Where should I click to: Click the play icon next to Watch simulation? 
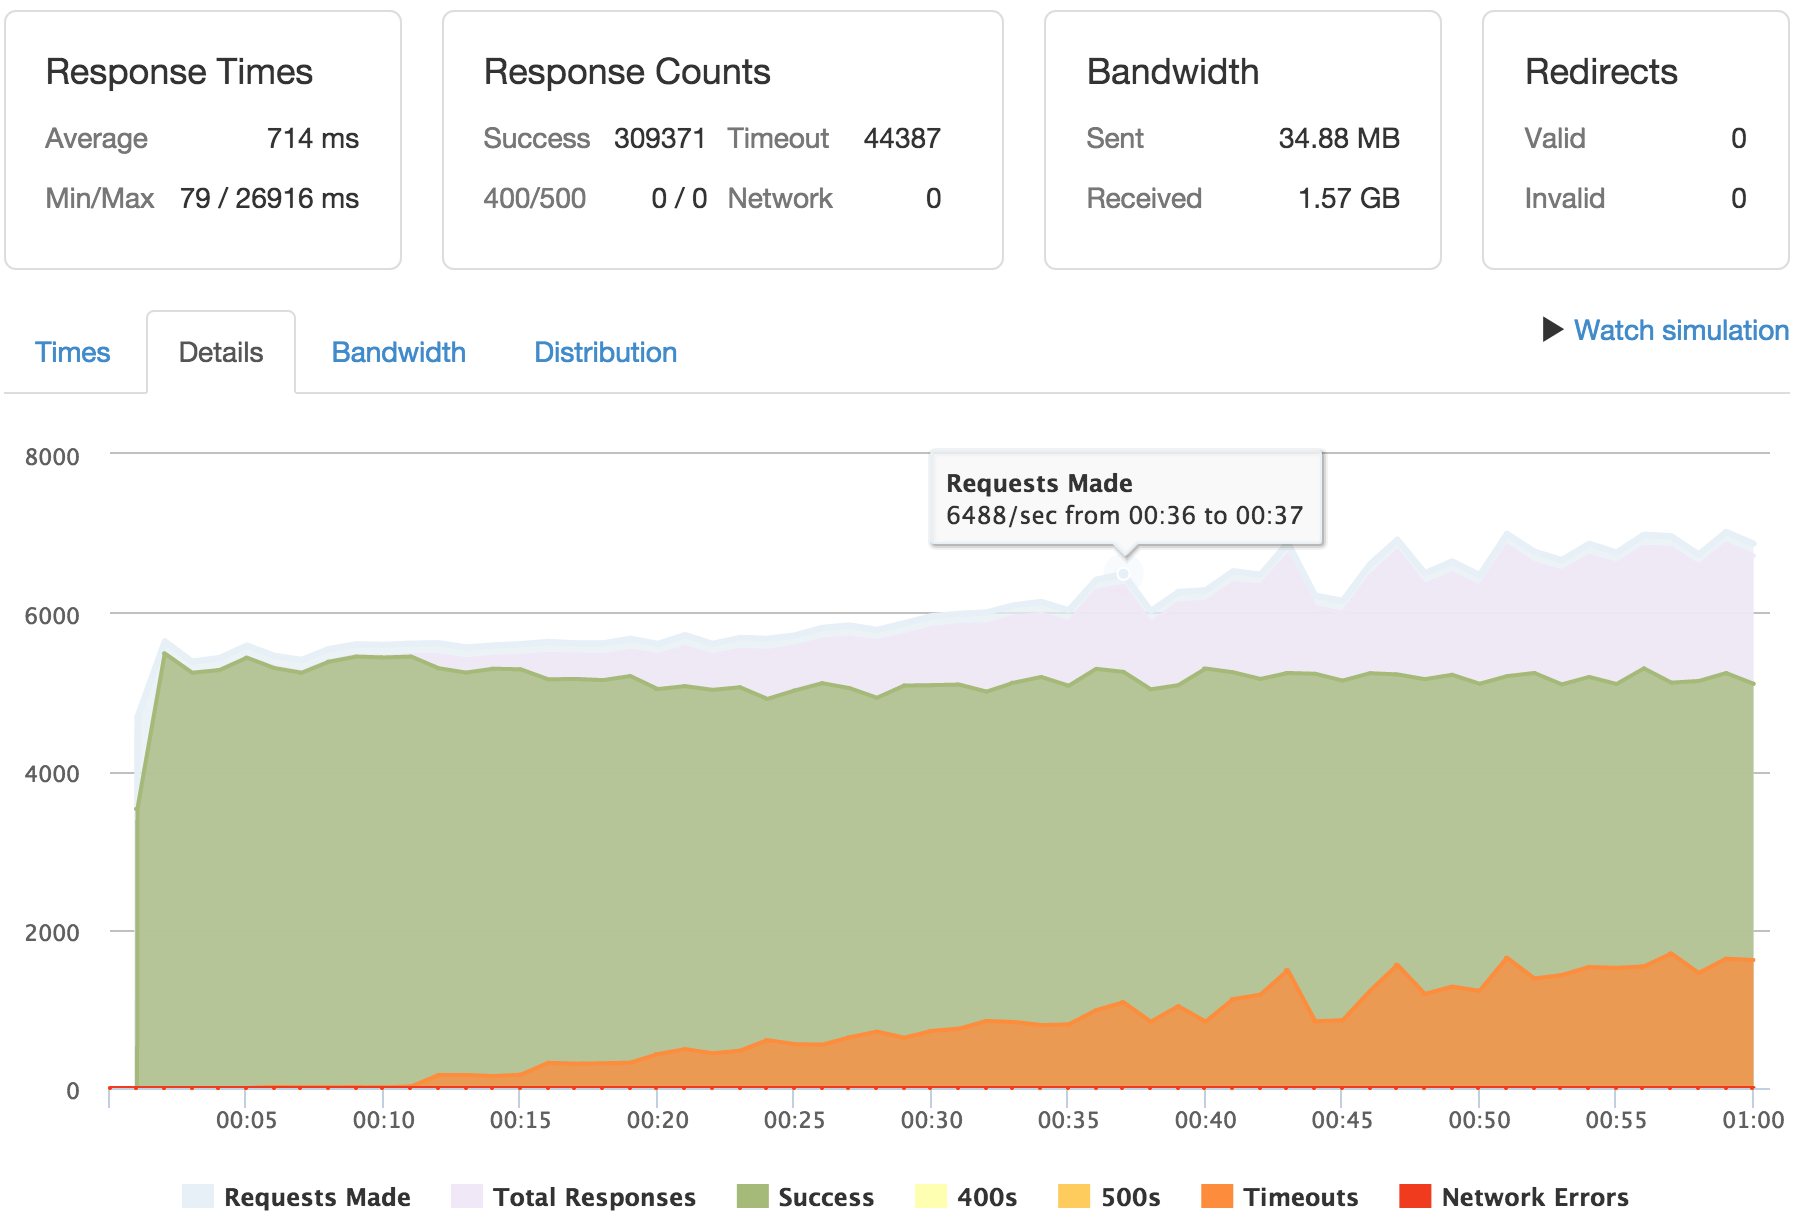[1551, 330]
